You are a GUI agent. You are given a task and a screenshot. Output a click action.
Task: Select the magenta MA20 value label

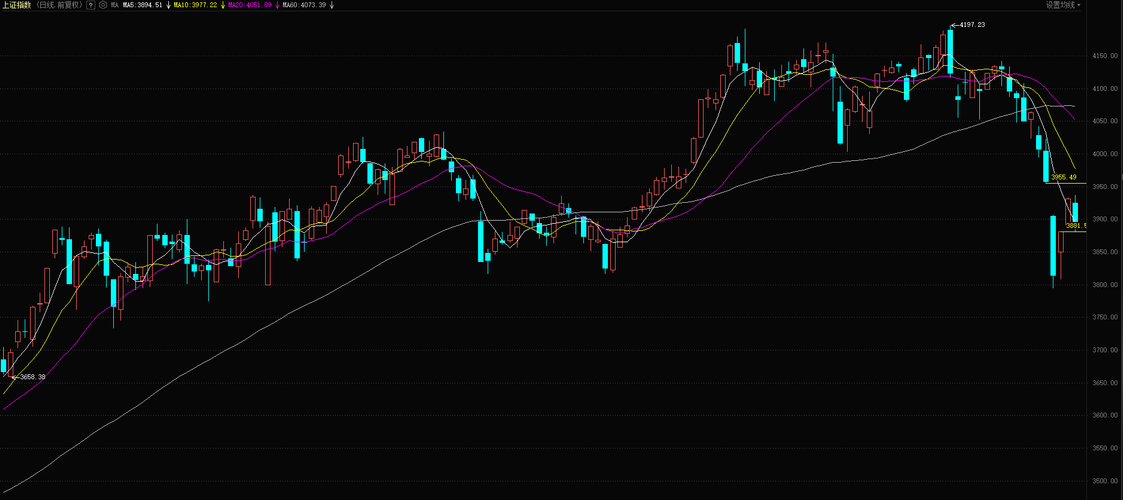pos(250,5)
